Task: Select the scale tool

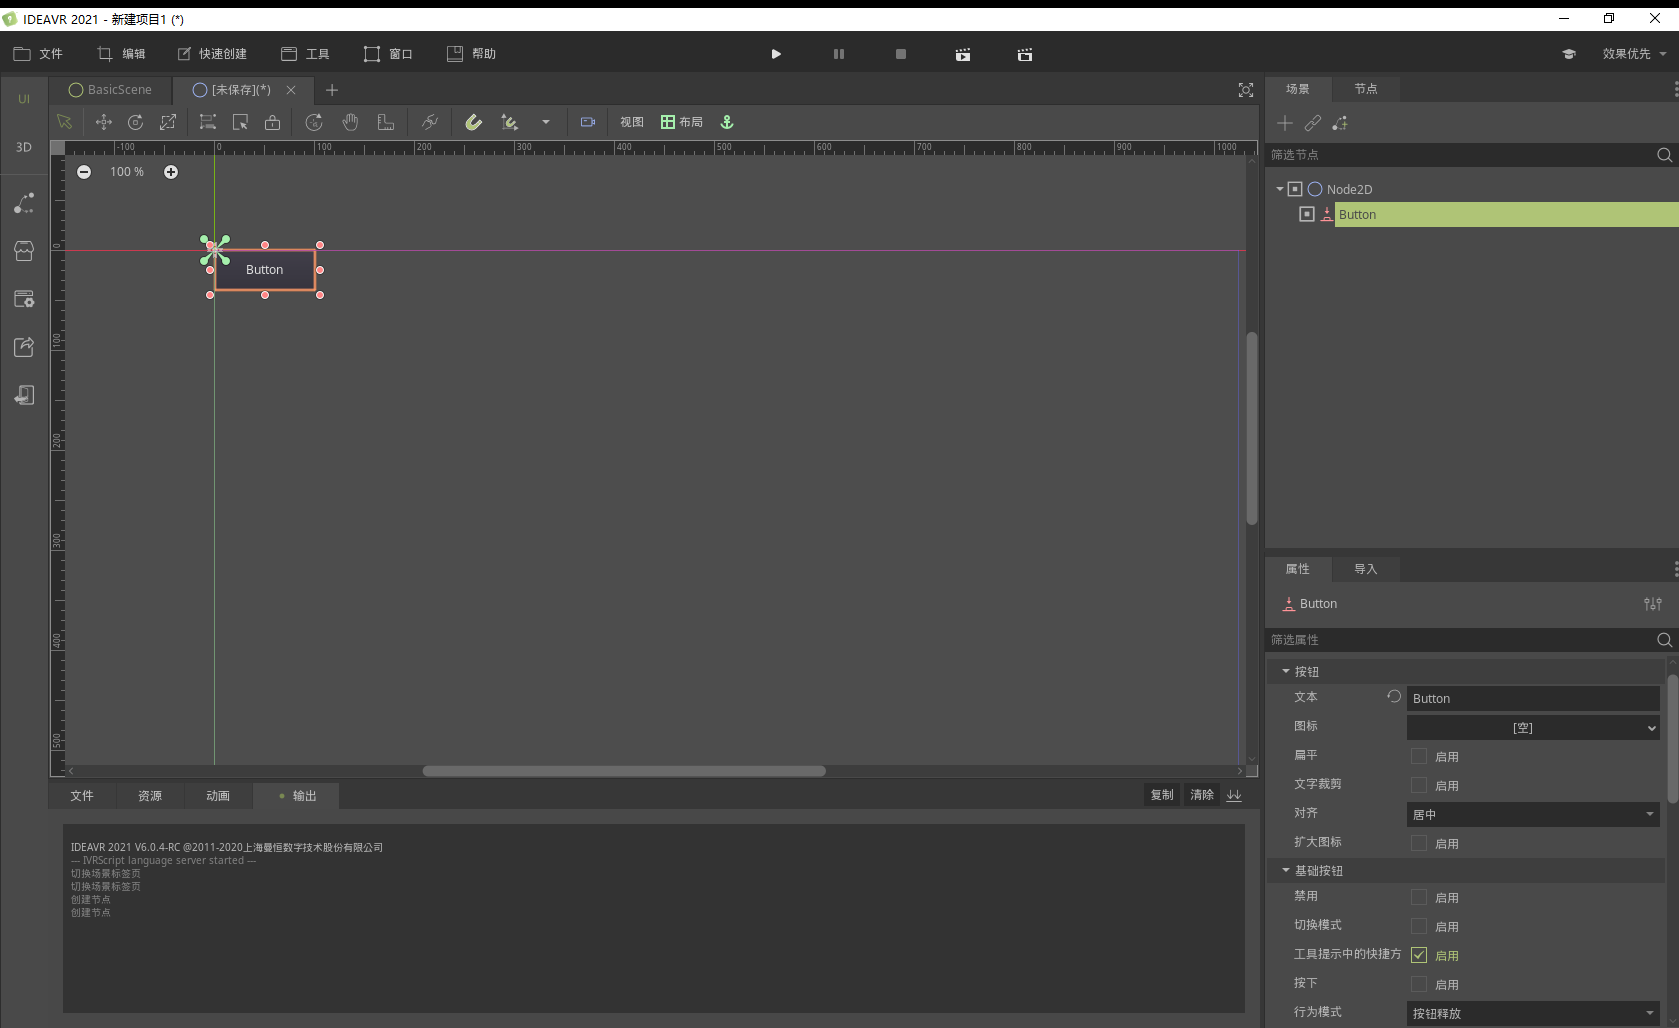Action: (x=168, y=122)
